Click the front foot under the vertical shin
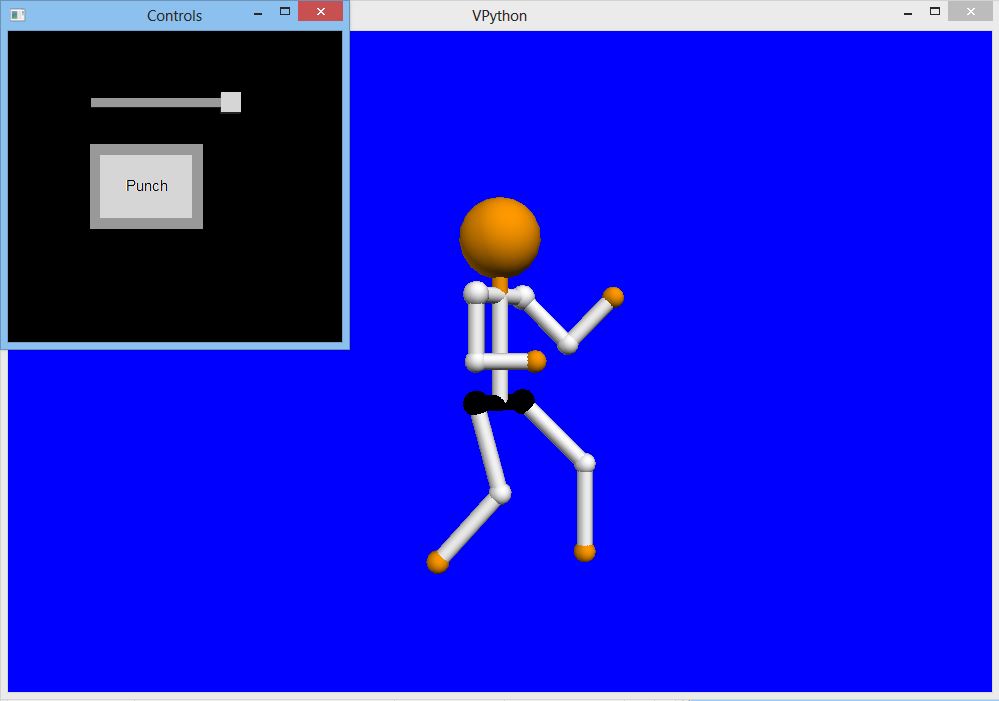The height and width of the screenshot is (701, 999). click(x=585, y=552)
